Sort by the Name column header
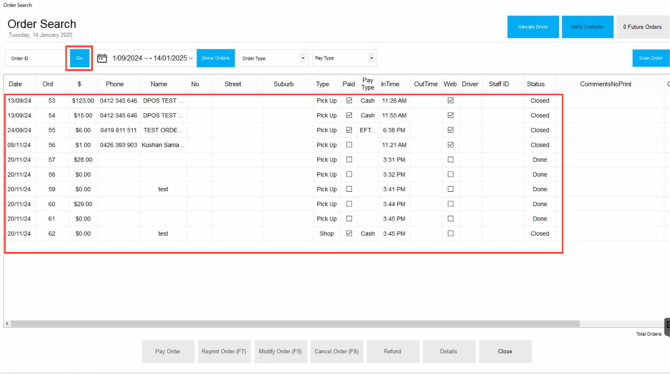Screen dimensions: 670x374 click(159, 84)
